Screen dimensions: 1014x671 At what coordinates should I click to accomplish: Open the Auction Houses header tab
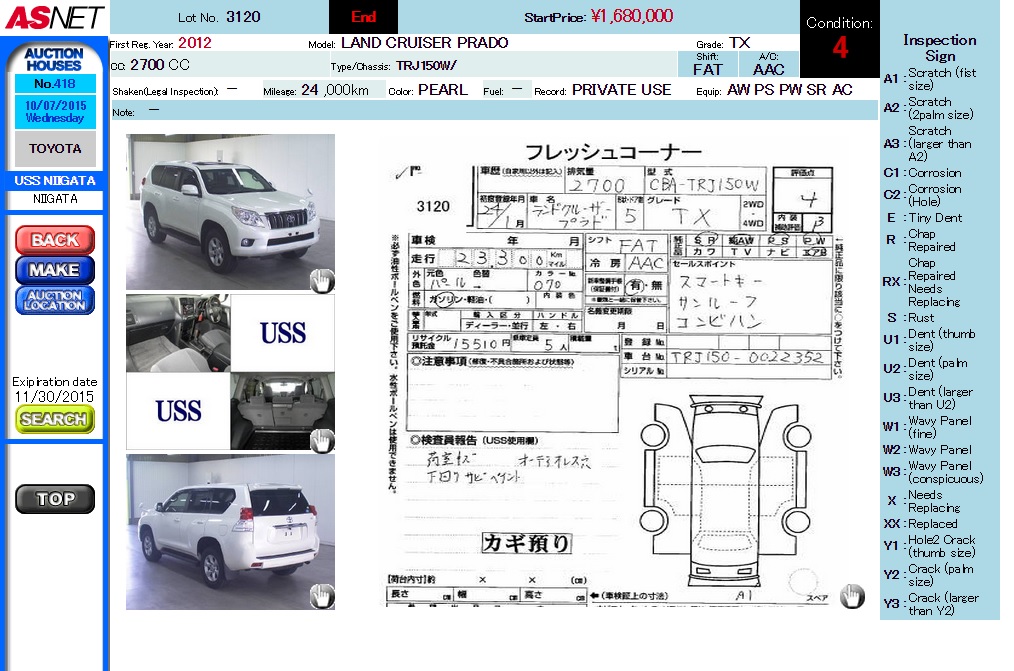[x=55, y=58]
